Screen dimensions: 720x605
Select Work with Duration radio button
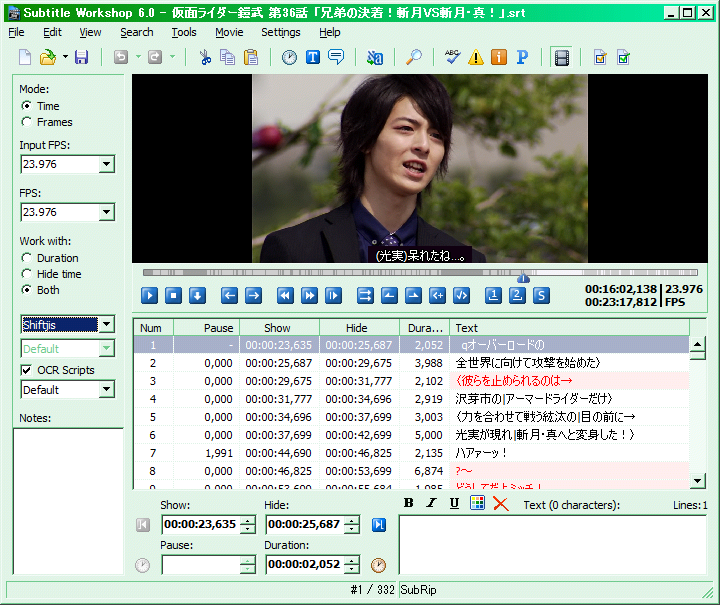click(x=27, y=258)
